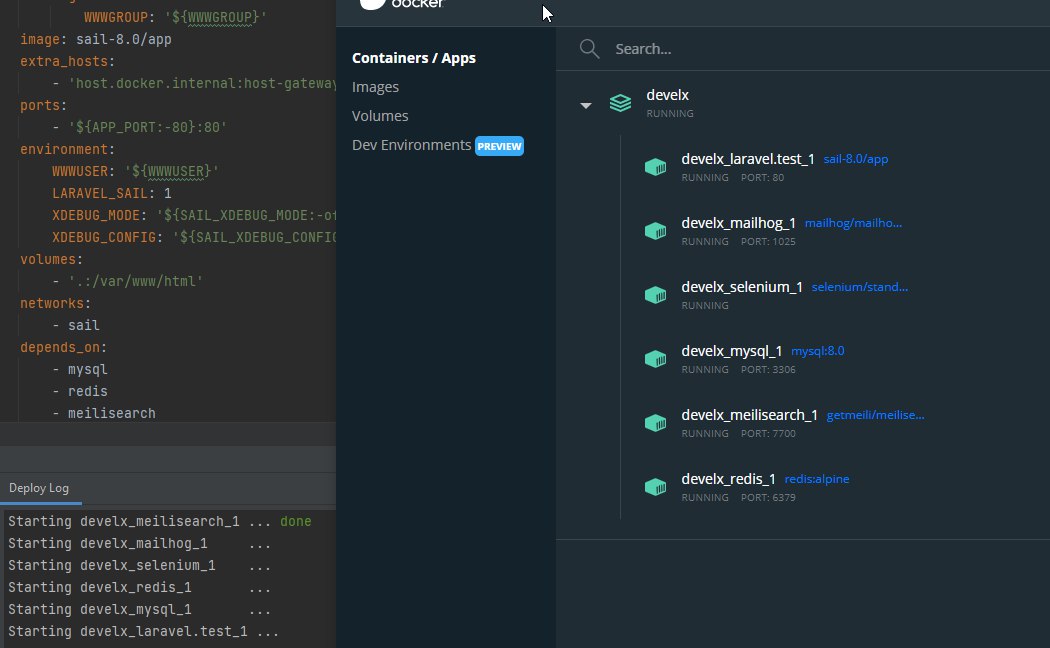Open the redis:alpine image link

click(x=817, y=479)
